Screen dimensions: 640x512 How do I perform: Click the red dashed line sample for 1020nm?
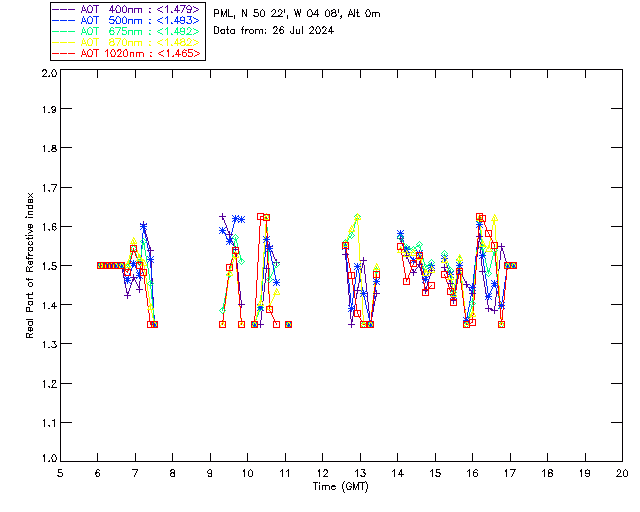click(64, 53)
